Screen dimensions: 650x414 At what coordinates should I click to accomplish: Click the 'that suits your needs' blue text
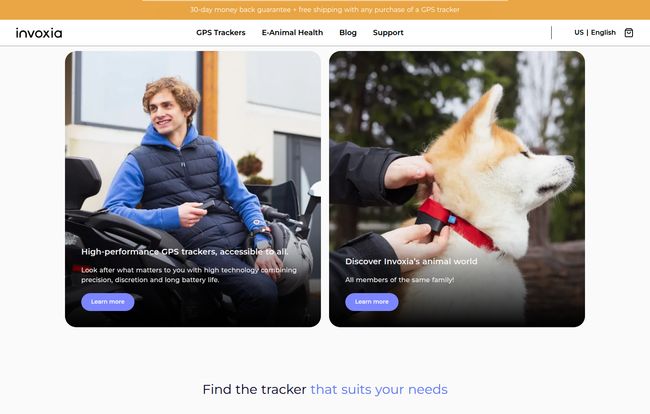pyautogui.click(x=379, y=390)
